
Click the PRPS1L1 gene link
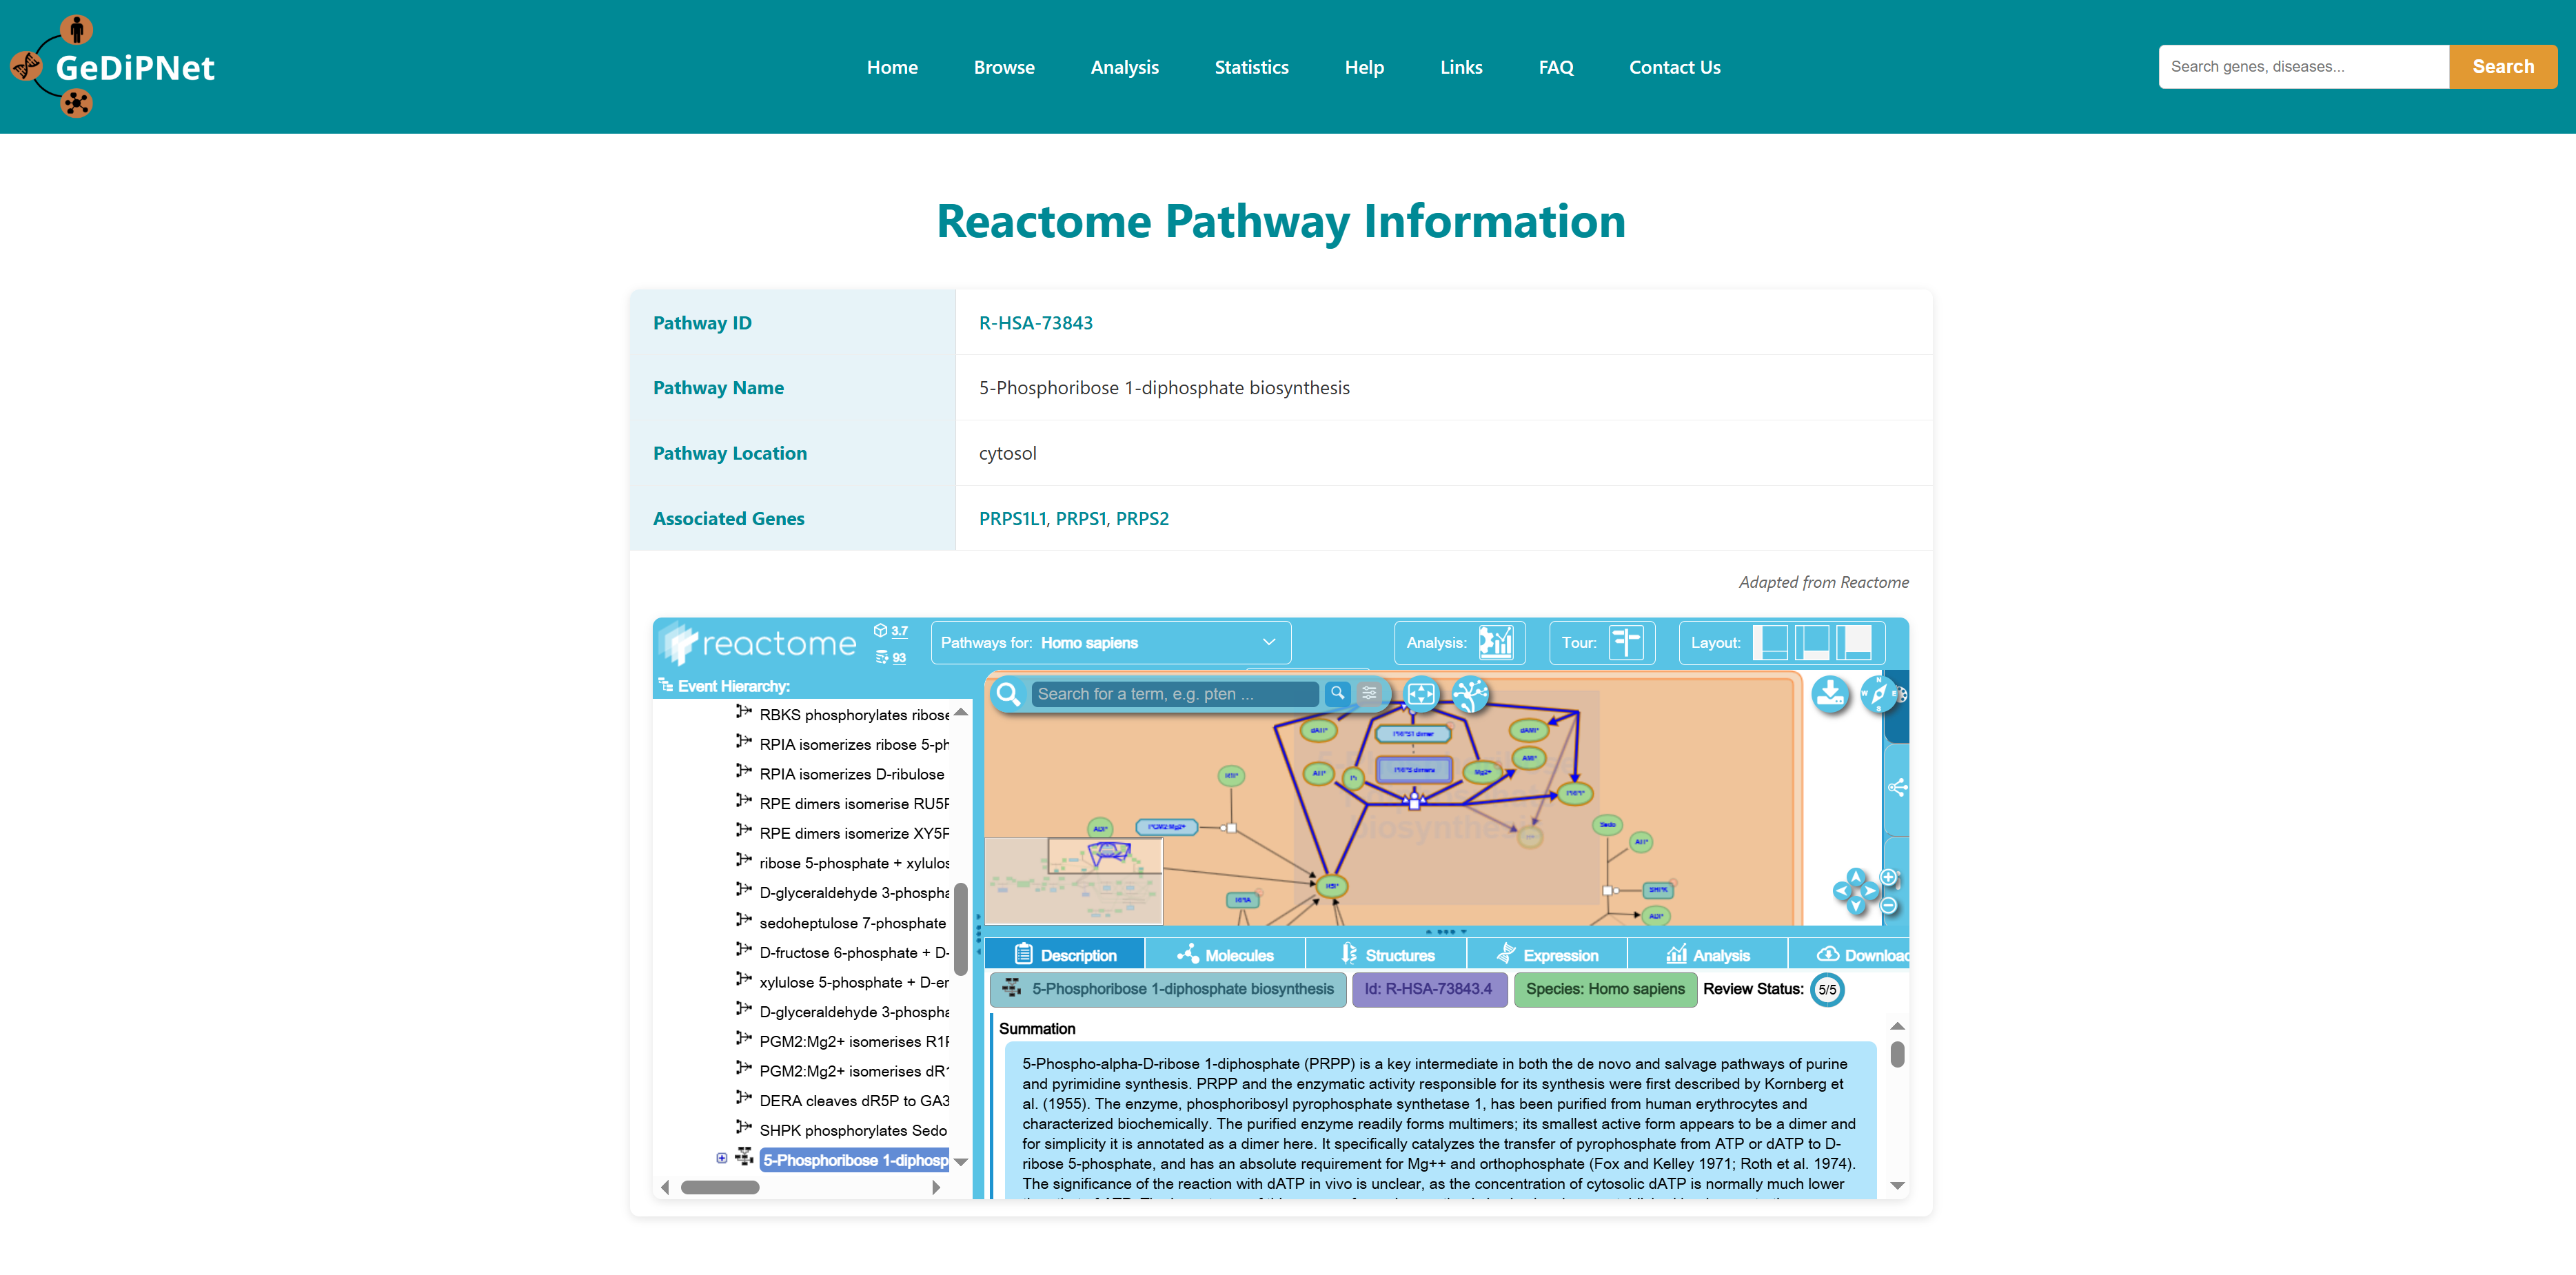click(x=1012, y=518)
